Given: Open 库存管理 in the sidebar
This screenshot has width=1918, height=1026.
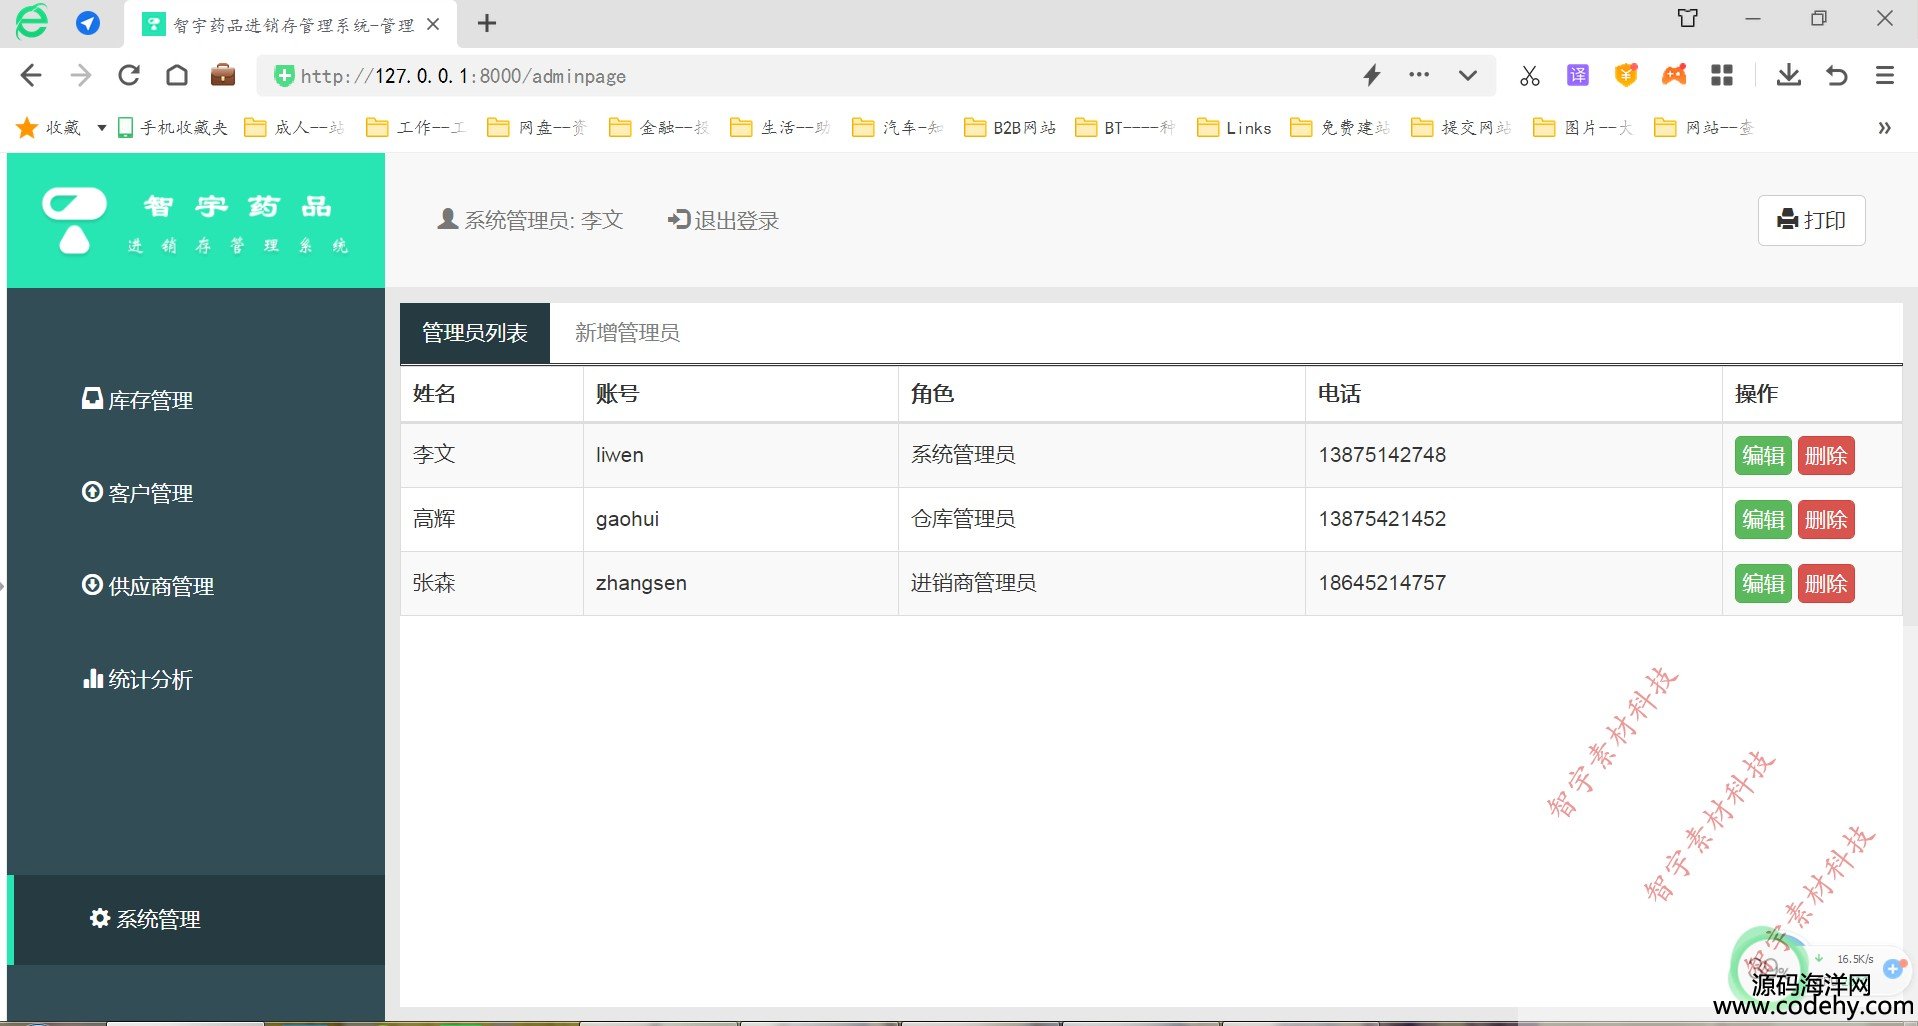Looking at the screenshot, I should pyautogui.click(x=138, y=400).
